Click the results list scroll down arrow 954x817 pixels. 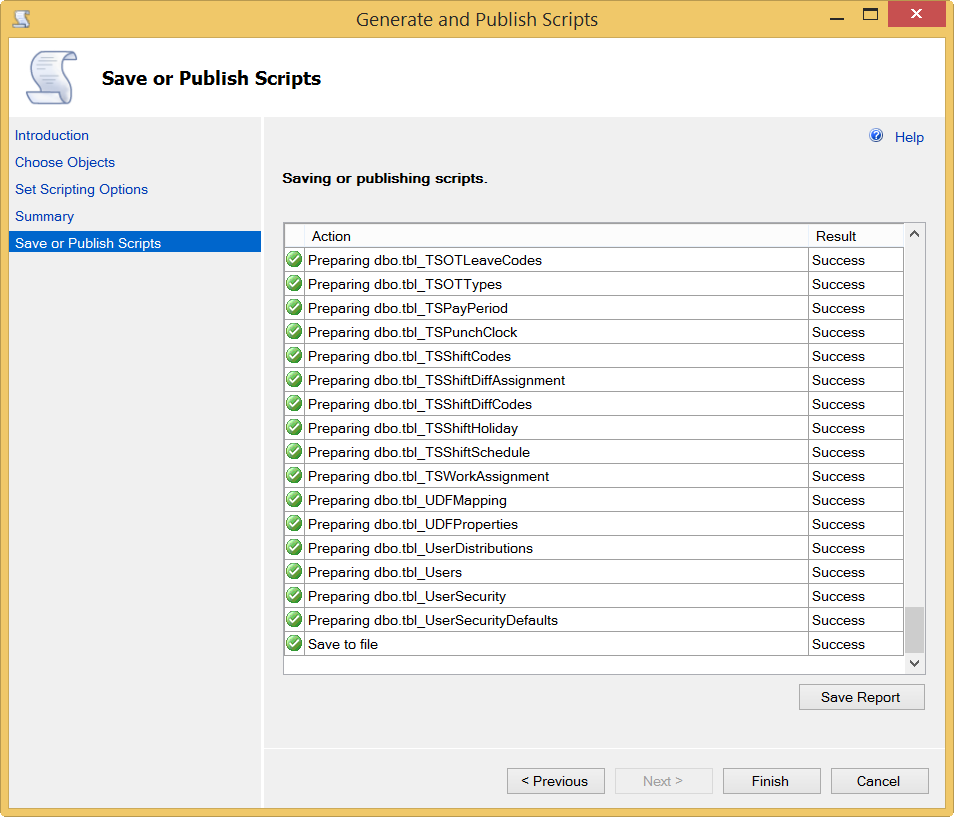click(x=914, y=663)
